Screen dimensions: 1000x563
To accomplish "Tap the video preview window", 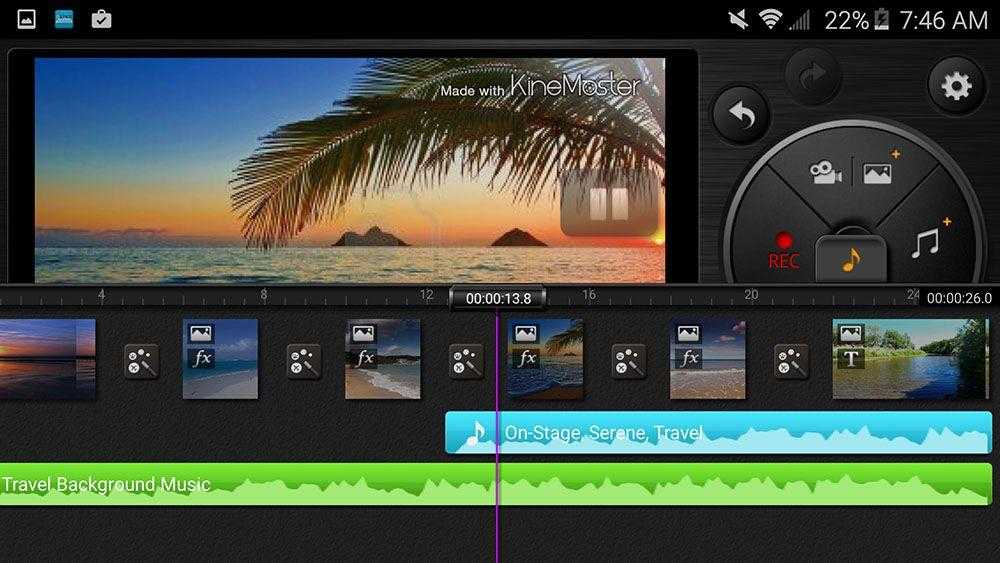I will [x=350, y=170].
